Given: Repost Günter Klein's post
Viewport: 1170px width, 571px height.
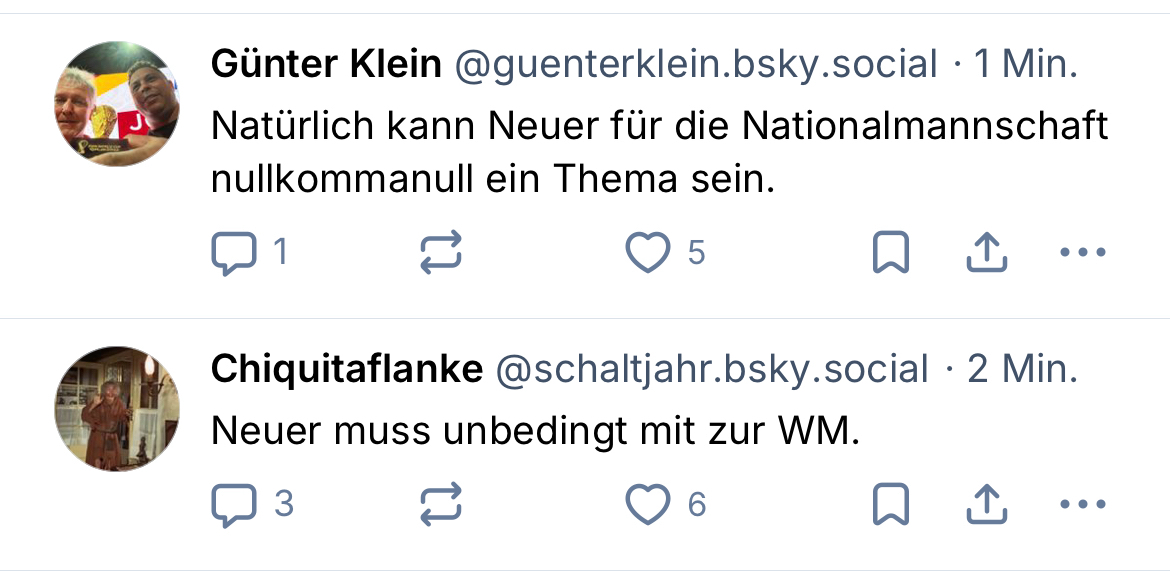Looking at the screenshot, I should (x=440, y=253).
